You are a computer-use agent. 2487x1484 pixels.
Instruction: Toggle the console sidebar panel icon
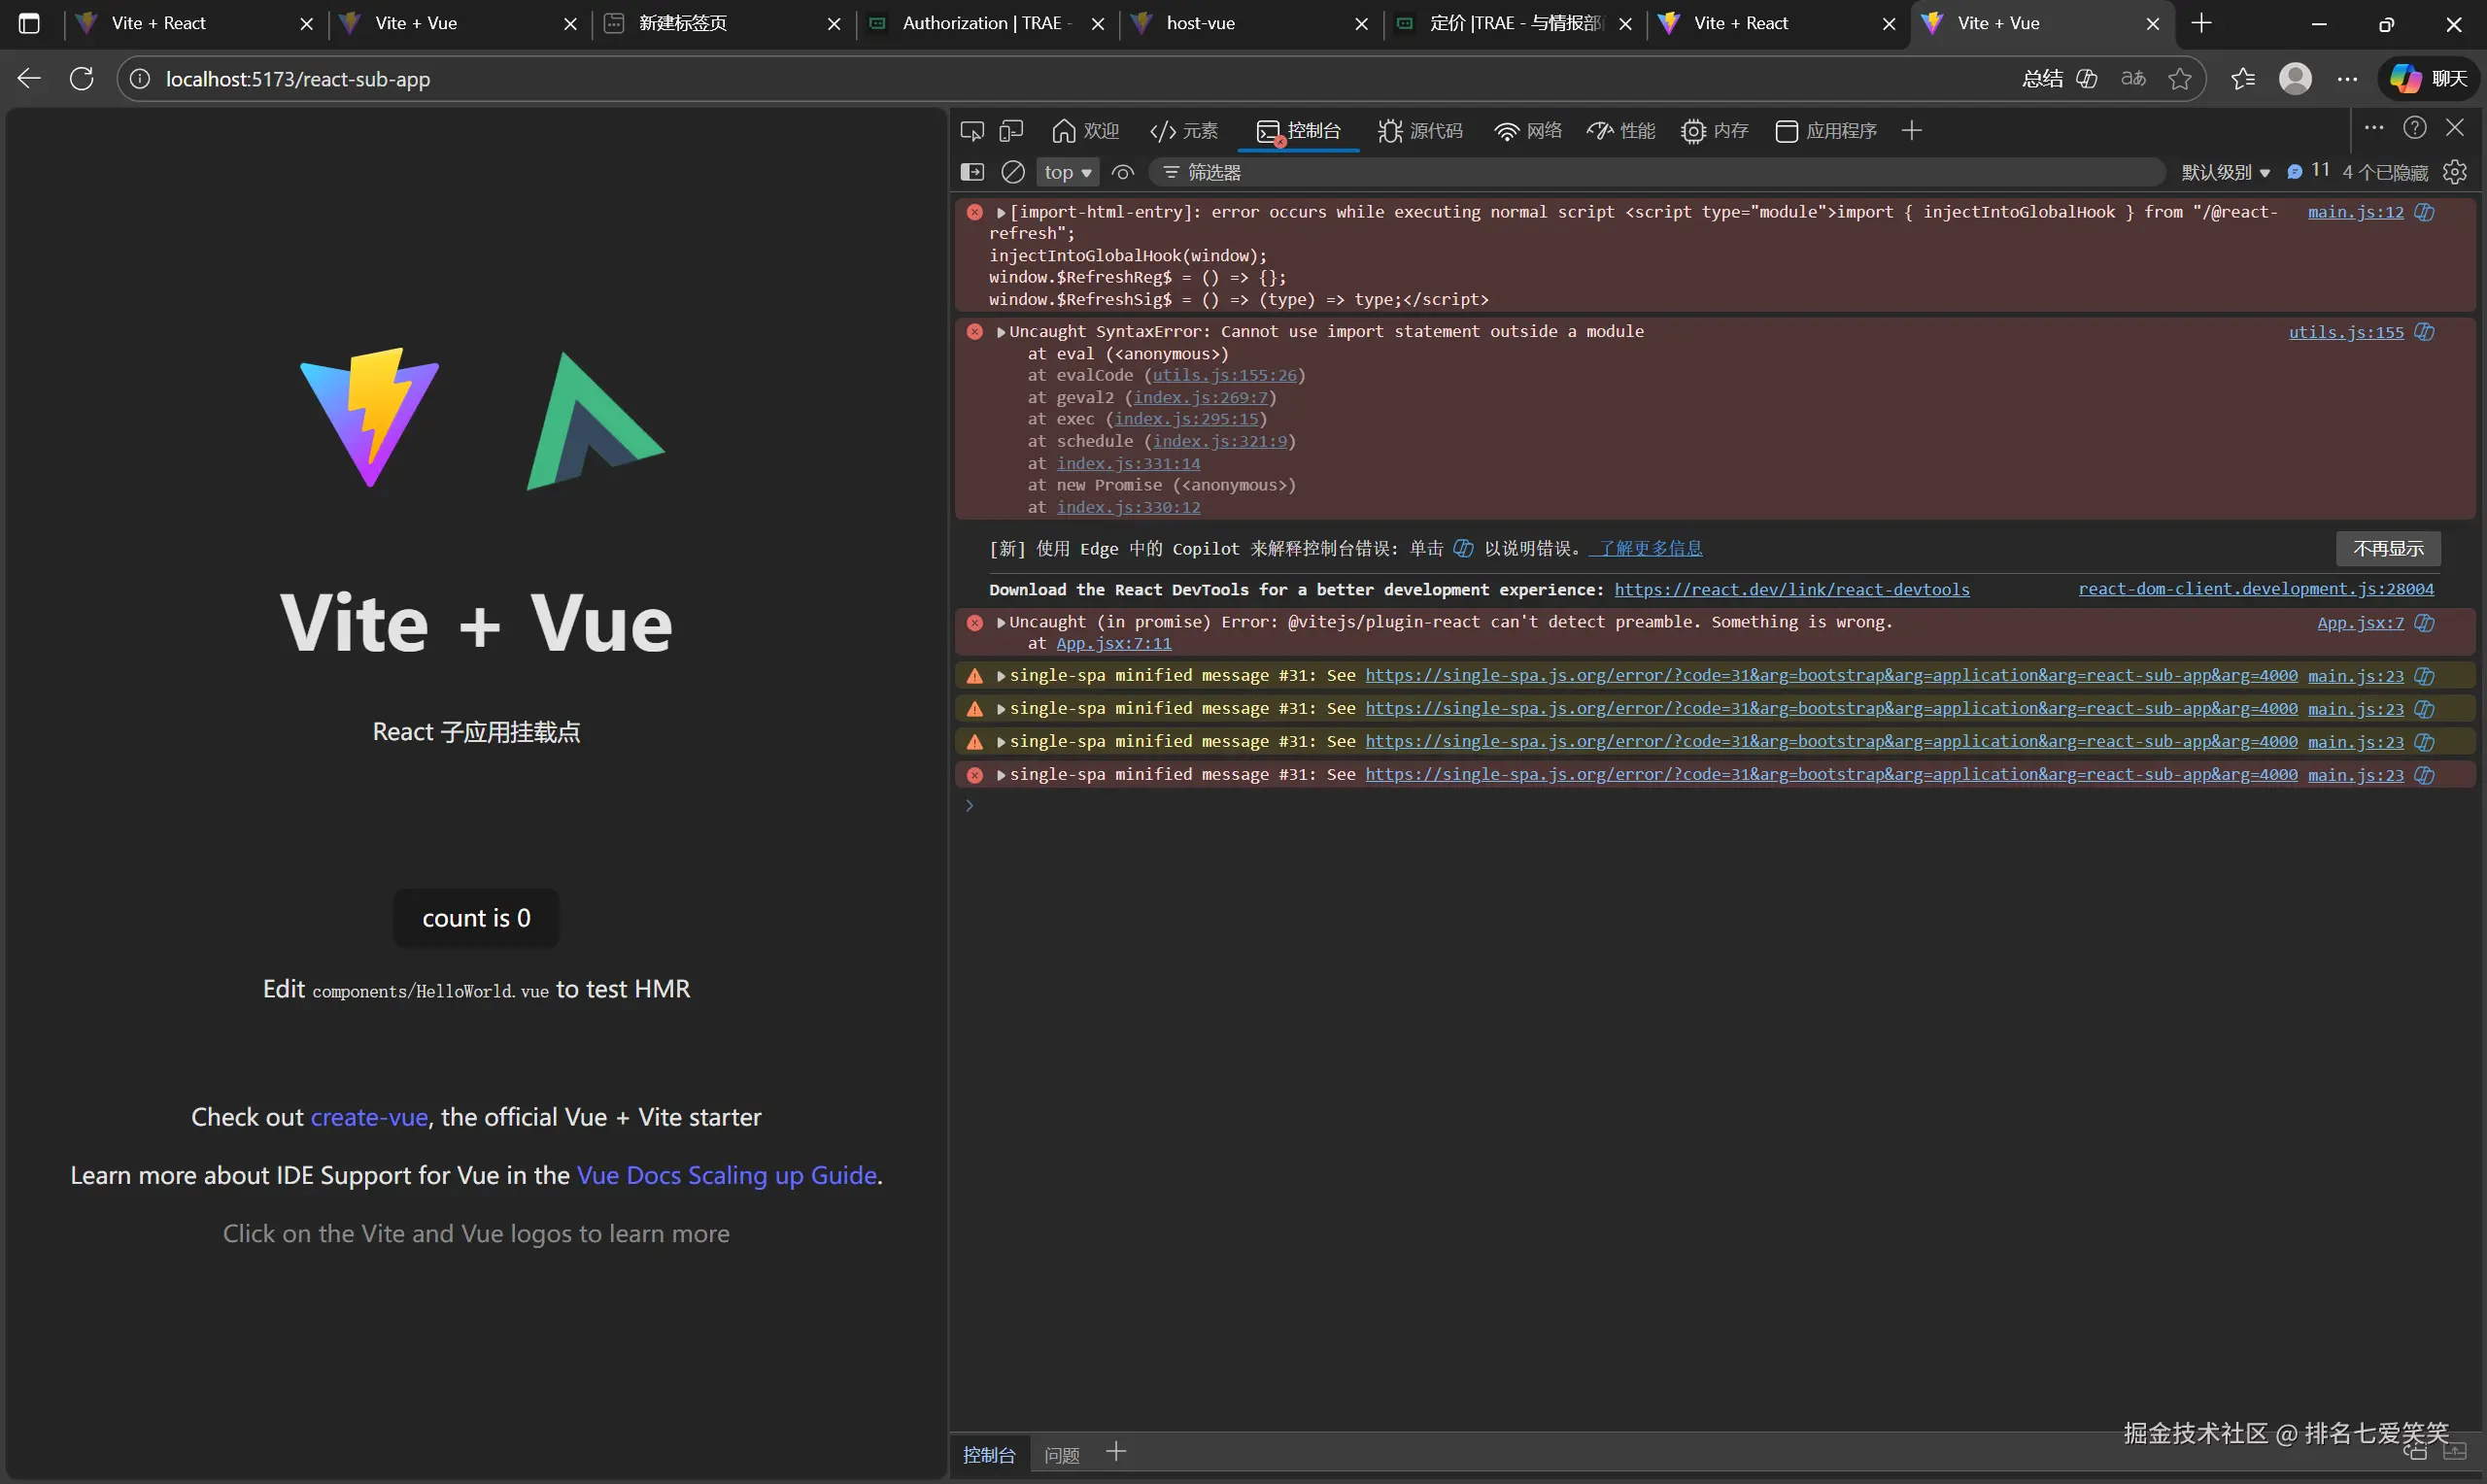[x=972, y=172]
